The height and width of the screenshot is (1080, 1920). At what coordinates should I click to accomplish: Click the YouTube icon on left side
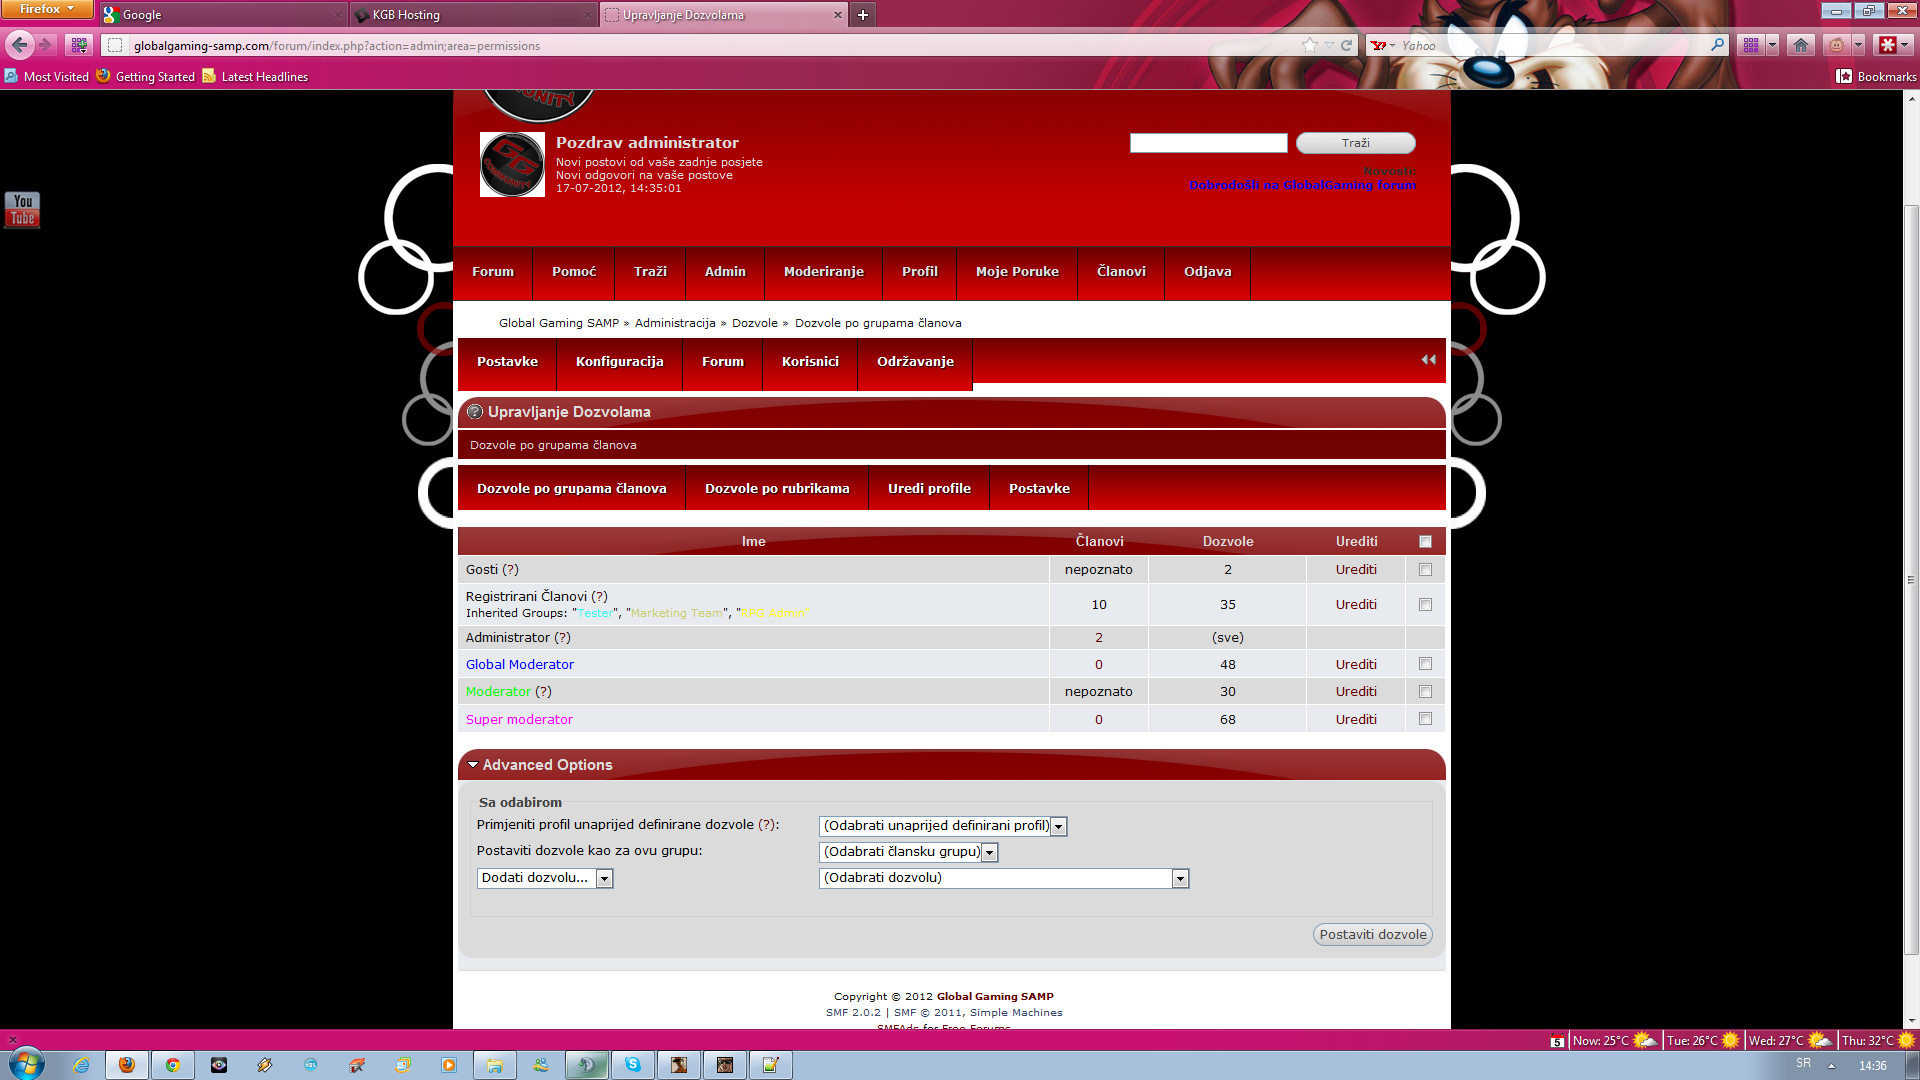(22, 210)
